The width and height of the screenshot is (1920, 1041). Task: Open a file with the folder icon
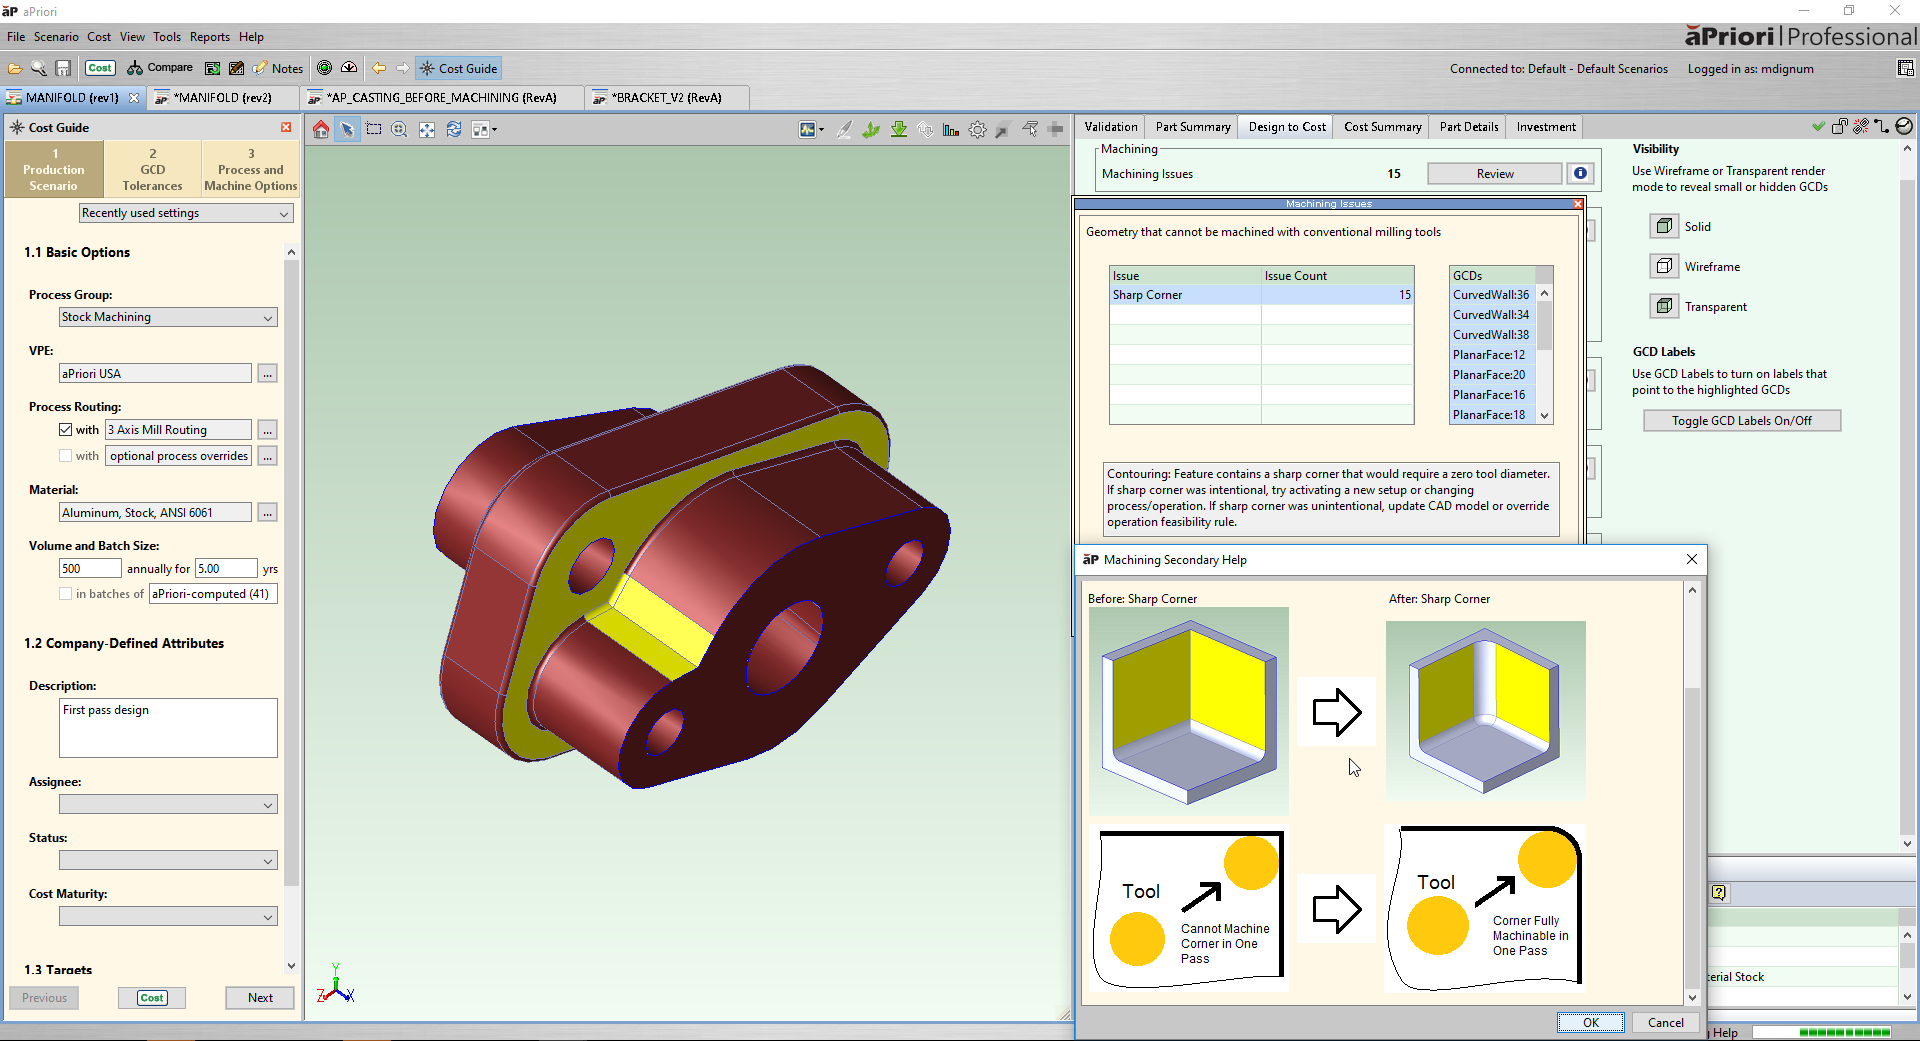(x=15, y=68)
